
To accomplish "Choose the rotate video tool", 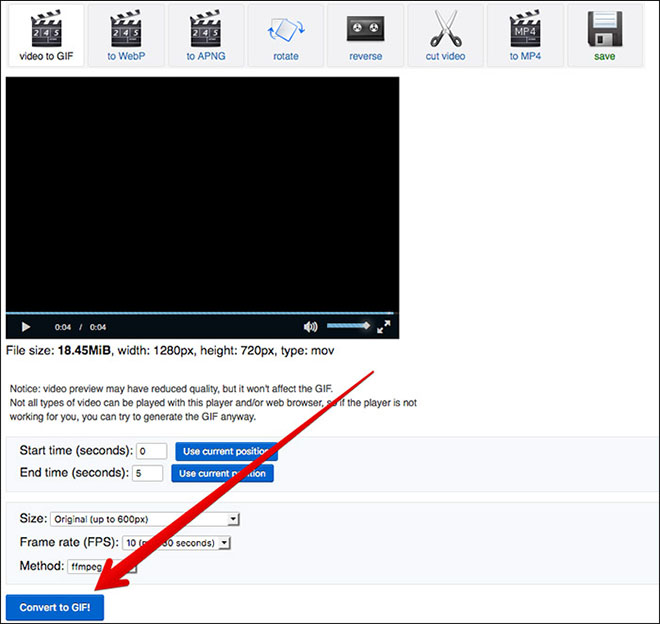I will click(x=285, y=35).
